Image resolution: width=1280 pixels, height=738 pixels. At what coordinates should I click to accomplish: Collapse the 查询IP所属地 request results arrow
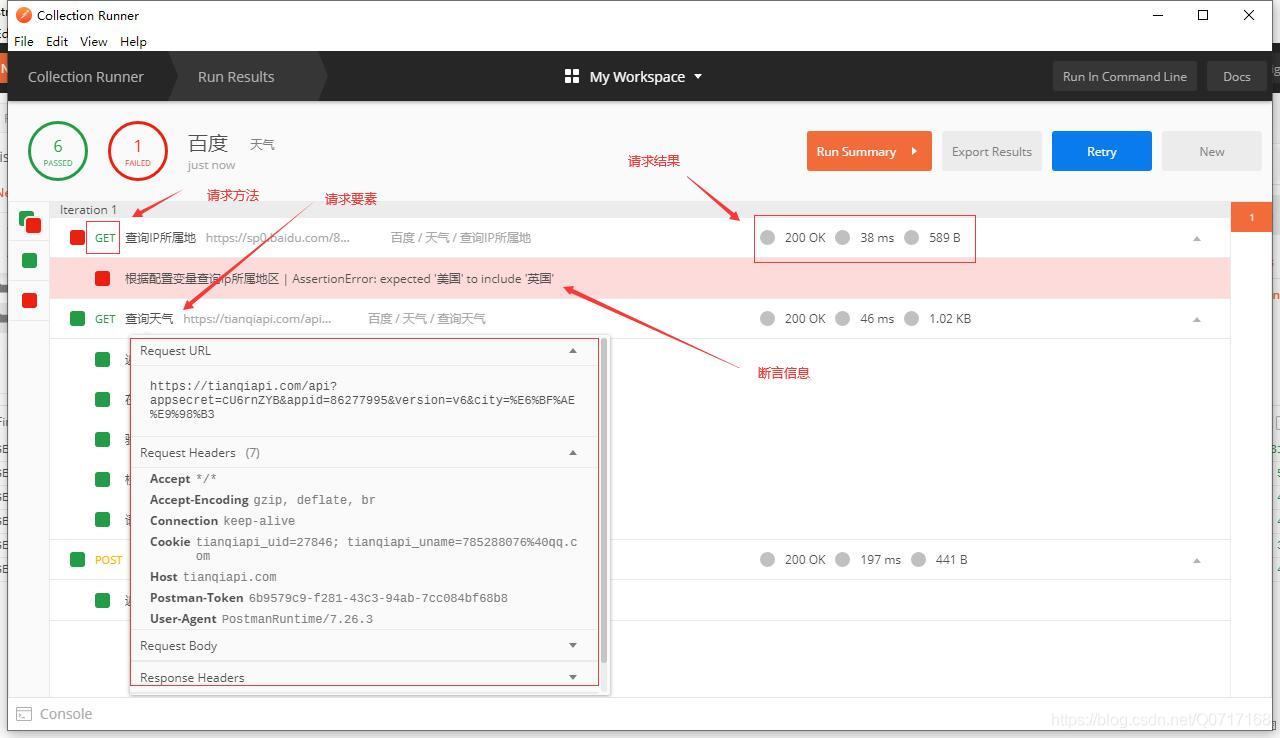1197,239
